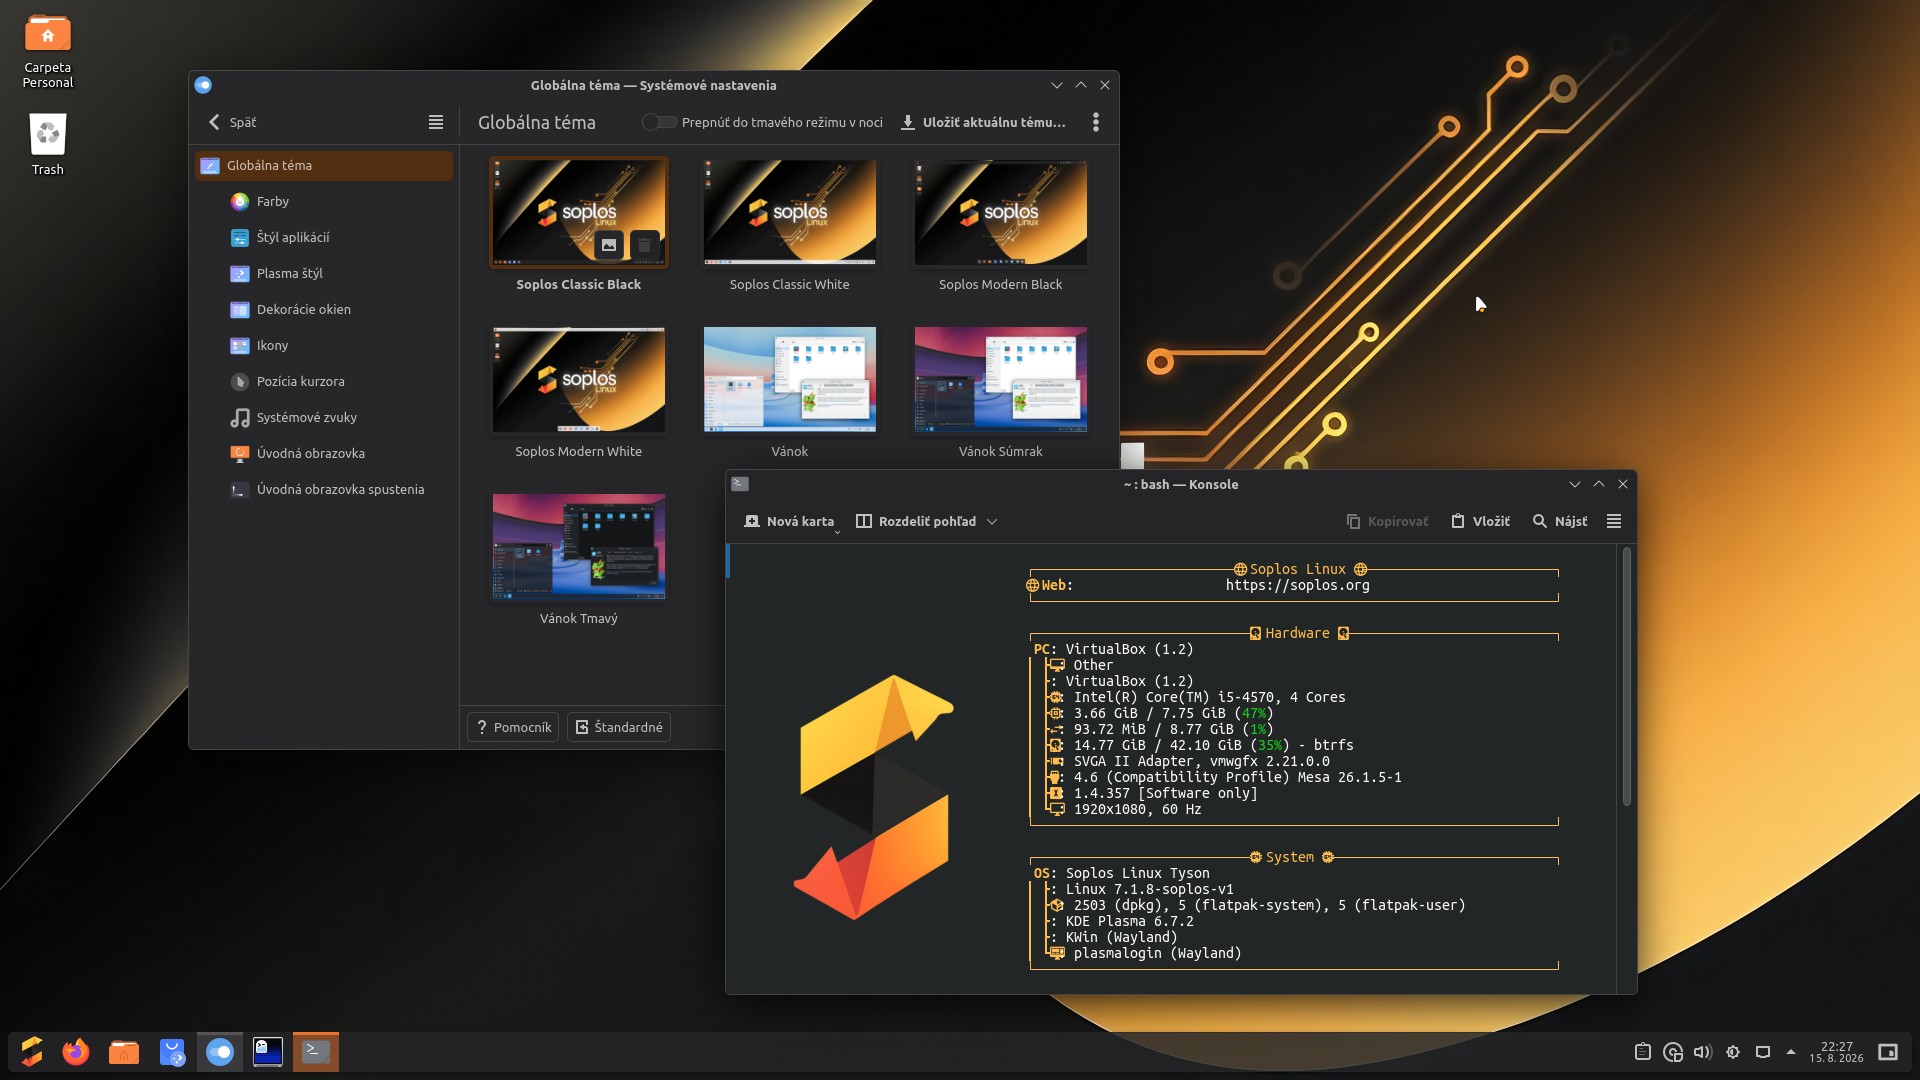Click the Konsole vertical scrollbar
1920x1080 pixels.
pos(1627,676)
